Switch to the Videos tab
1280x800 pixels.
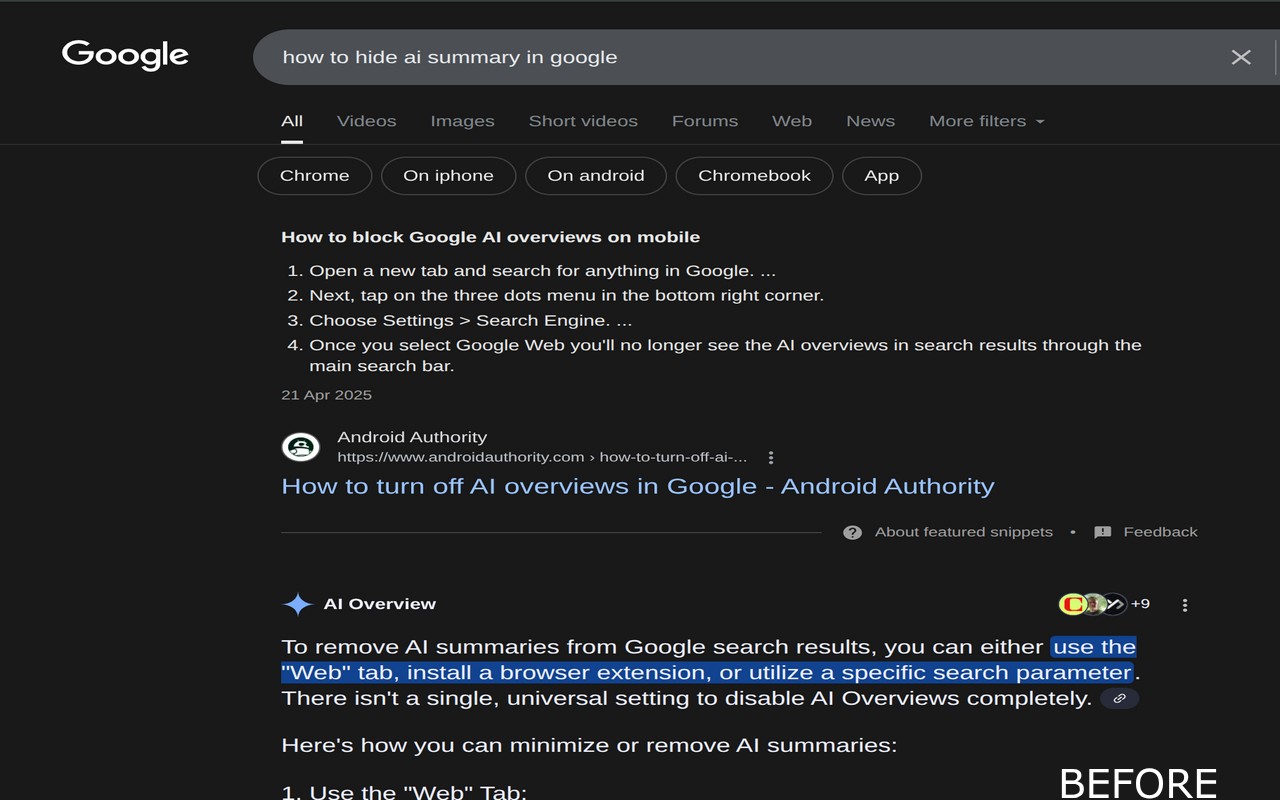[x=367, y=121]
